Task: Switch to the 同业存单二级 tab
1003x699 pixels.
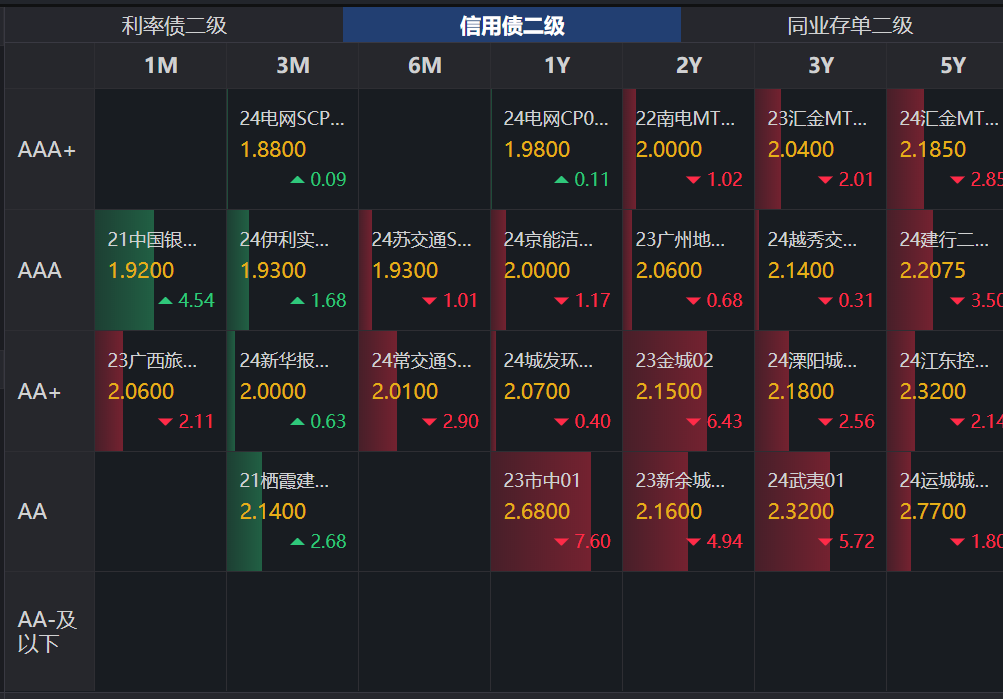Action: (x=848, y=25)
